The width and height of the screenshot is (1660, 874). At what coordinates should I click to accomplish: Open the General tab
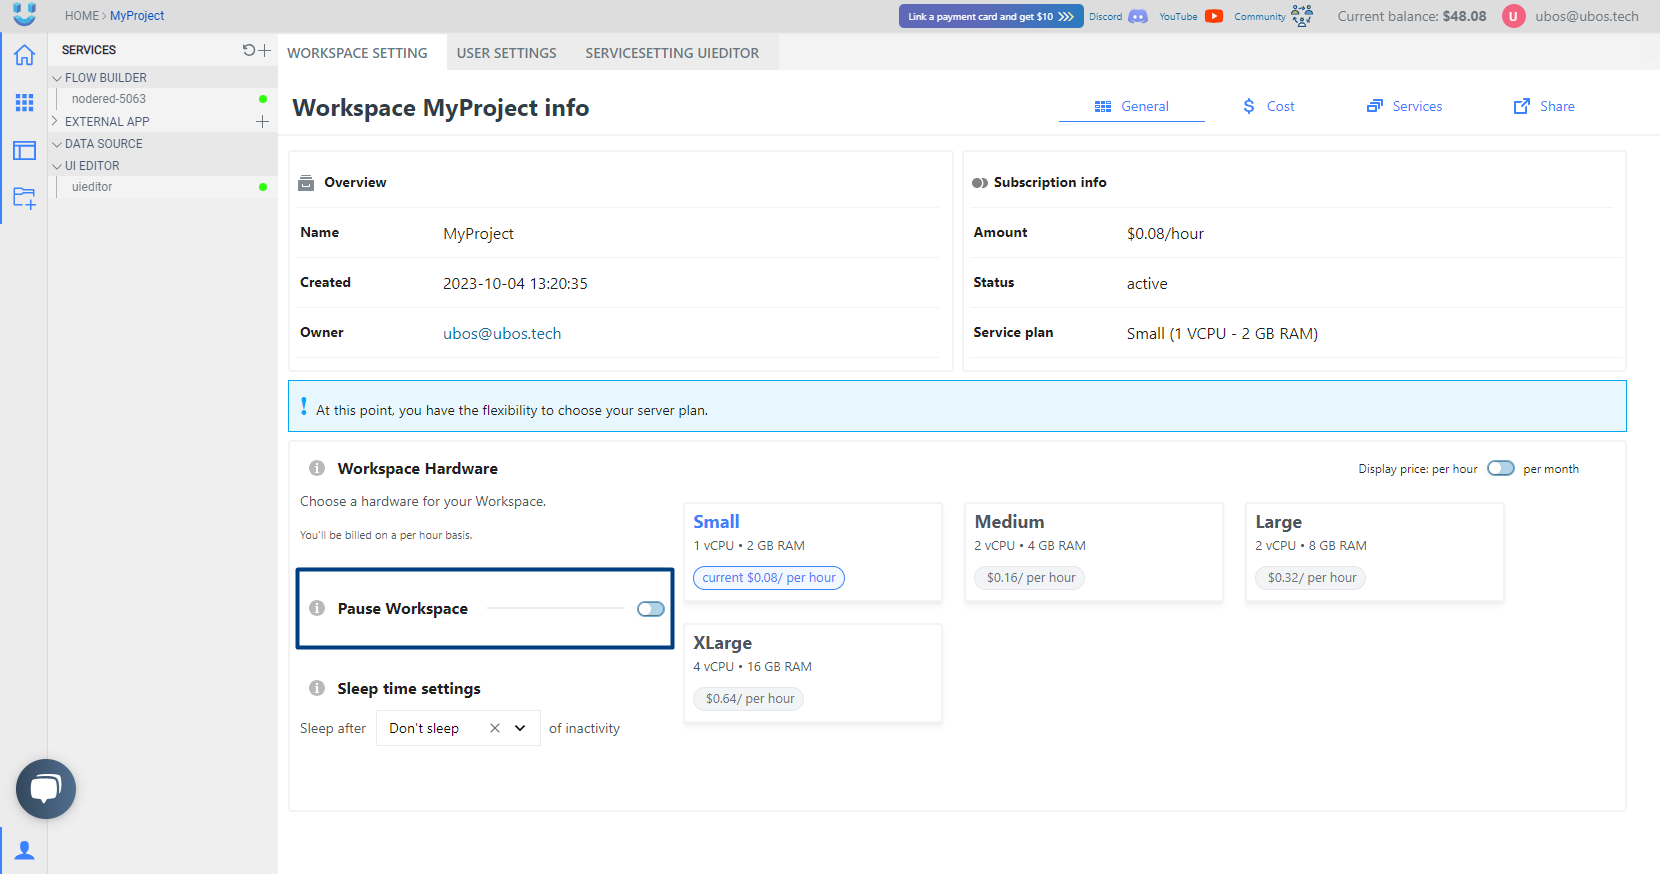pyautogui.click(x=1132, y=106)
